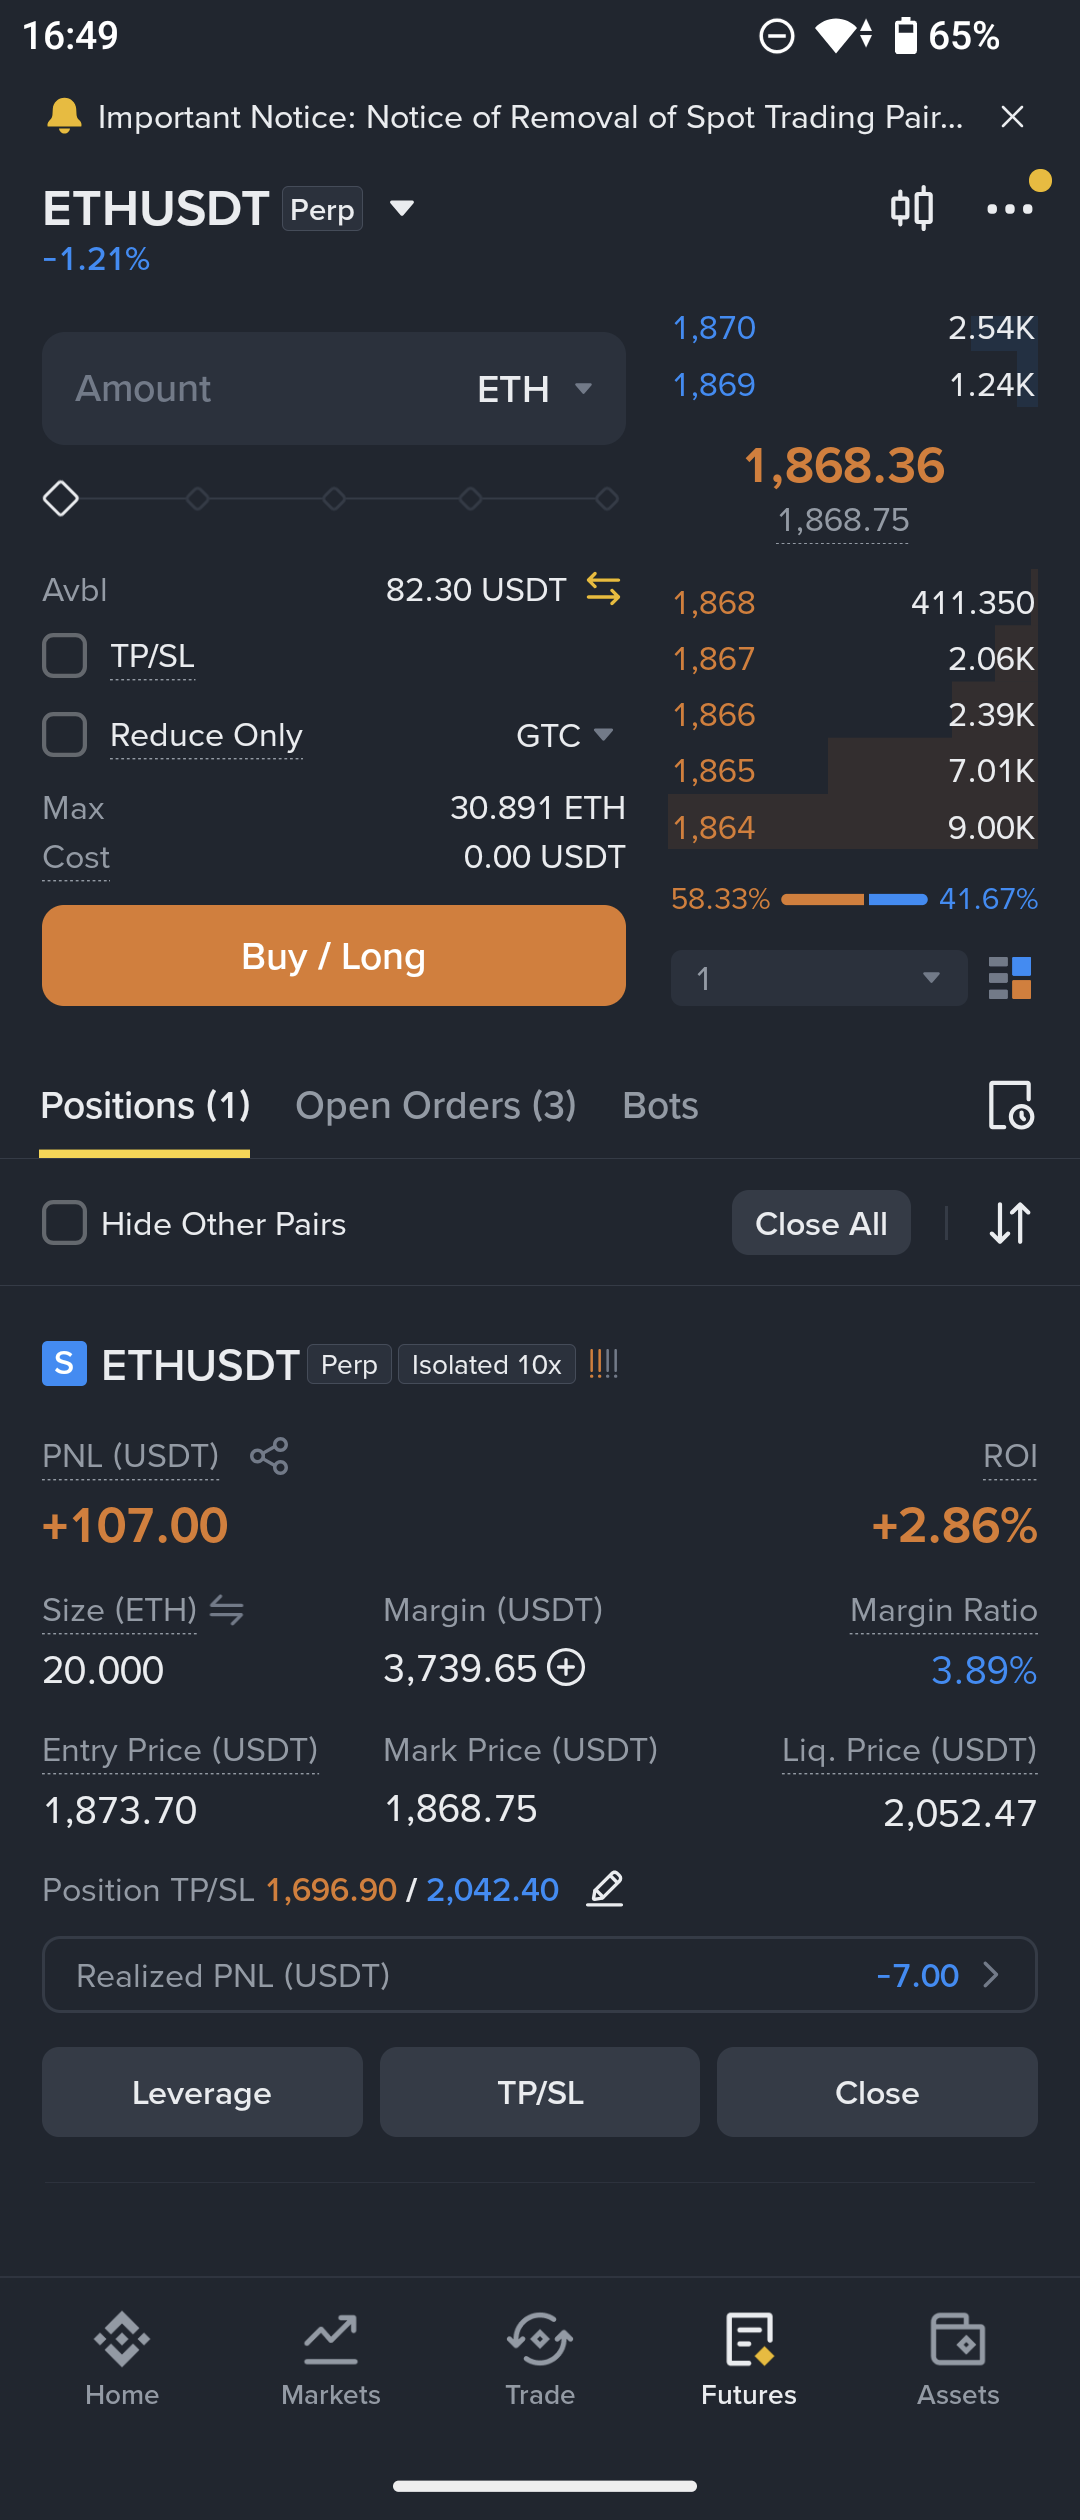The width and height of the screenshot is (1080, 2520).
Task: Edit Position TP/SL with pencil icon
Action: [605, 1889]
